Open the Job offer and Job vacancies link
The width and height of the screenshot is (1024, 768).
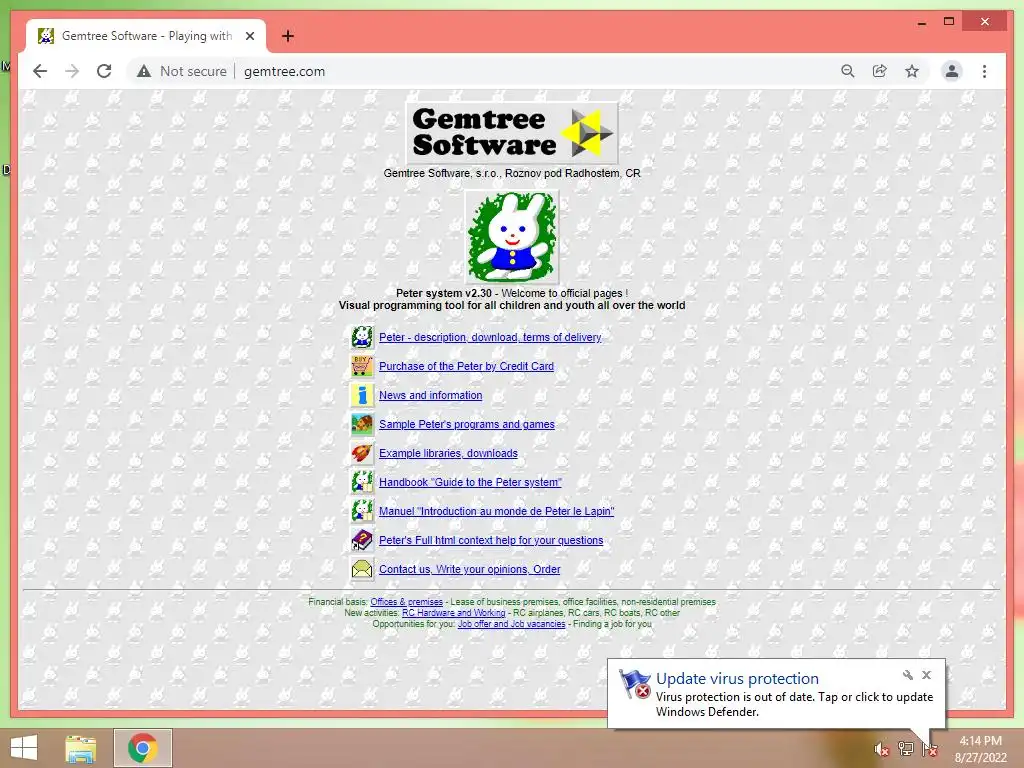[x=511, y=624]
